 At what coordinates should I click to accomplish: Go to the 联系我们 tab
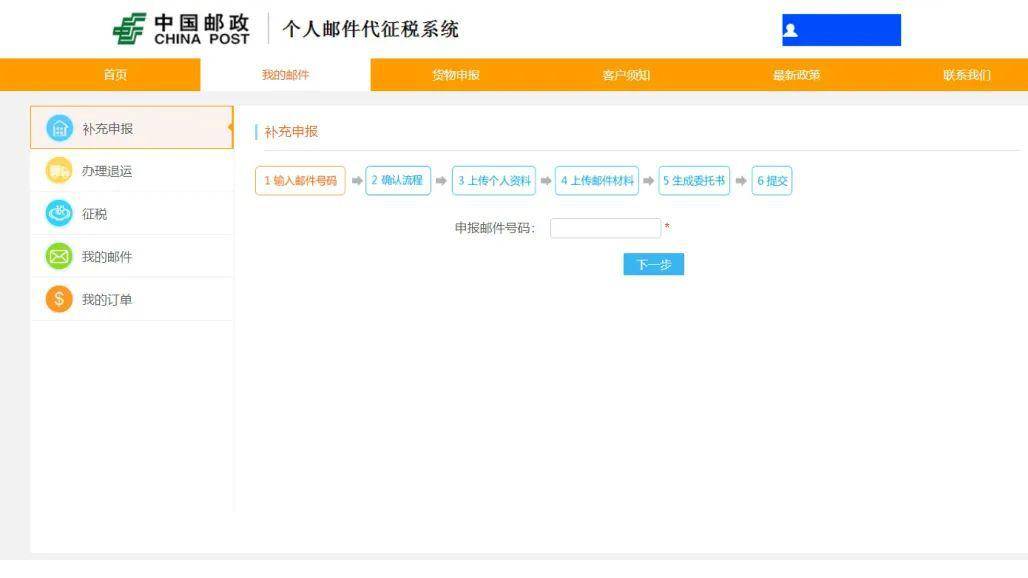click(x=967, y=75)
